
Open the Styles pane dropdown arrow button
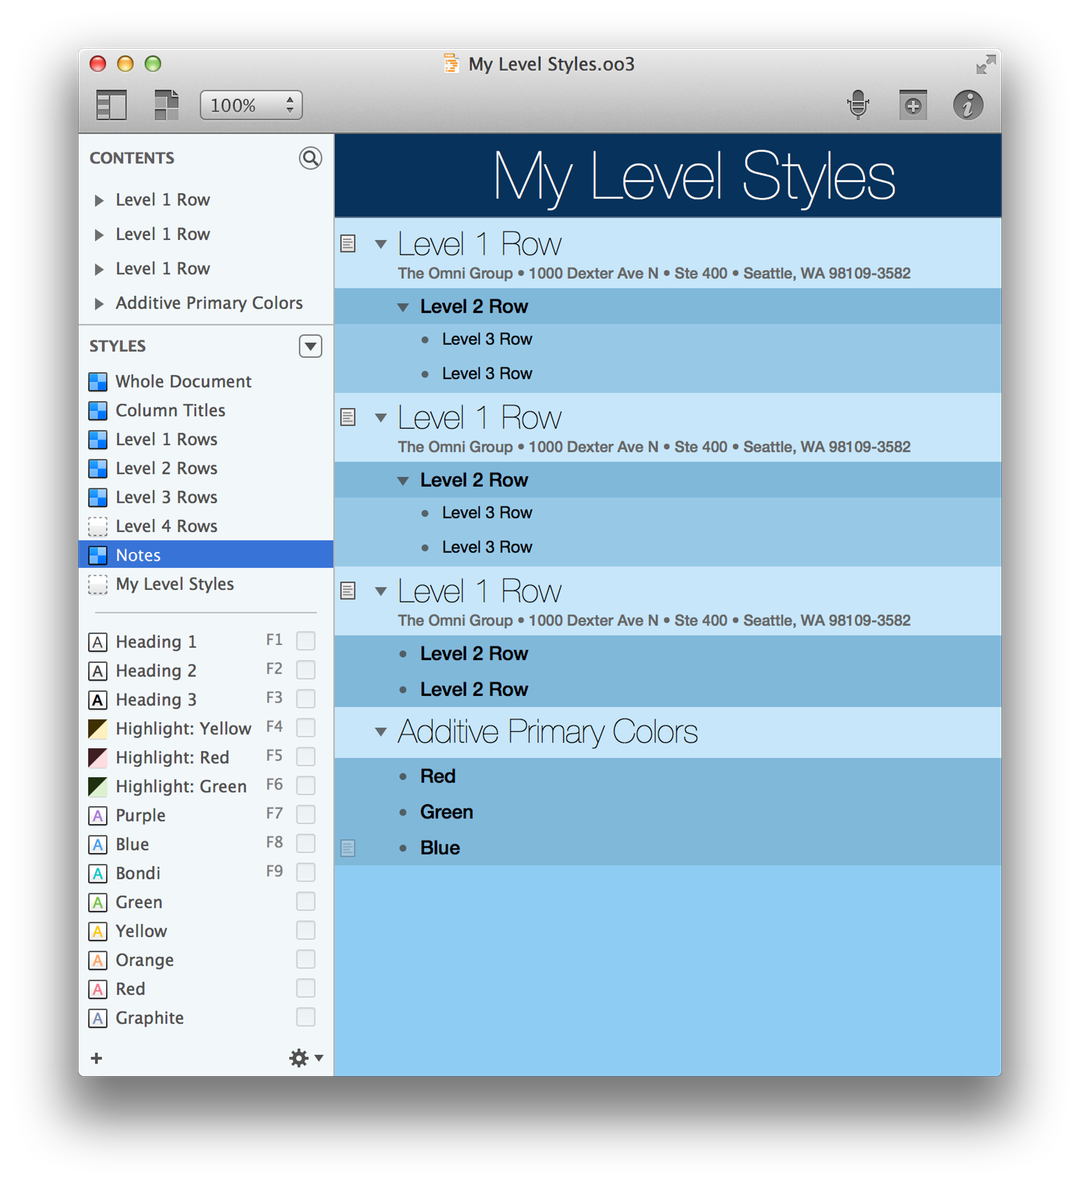pyautogui.click(x=311, y=346)
